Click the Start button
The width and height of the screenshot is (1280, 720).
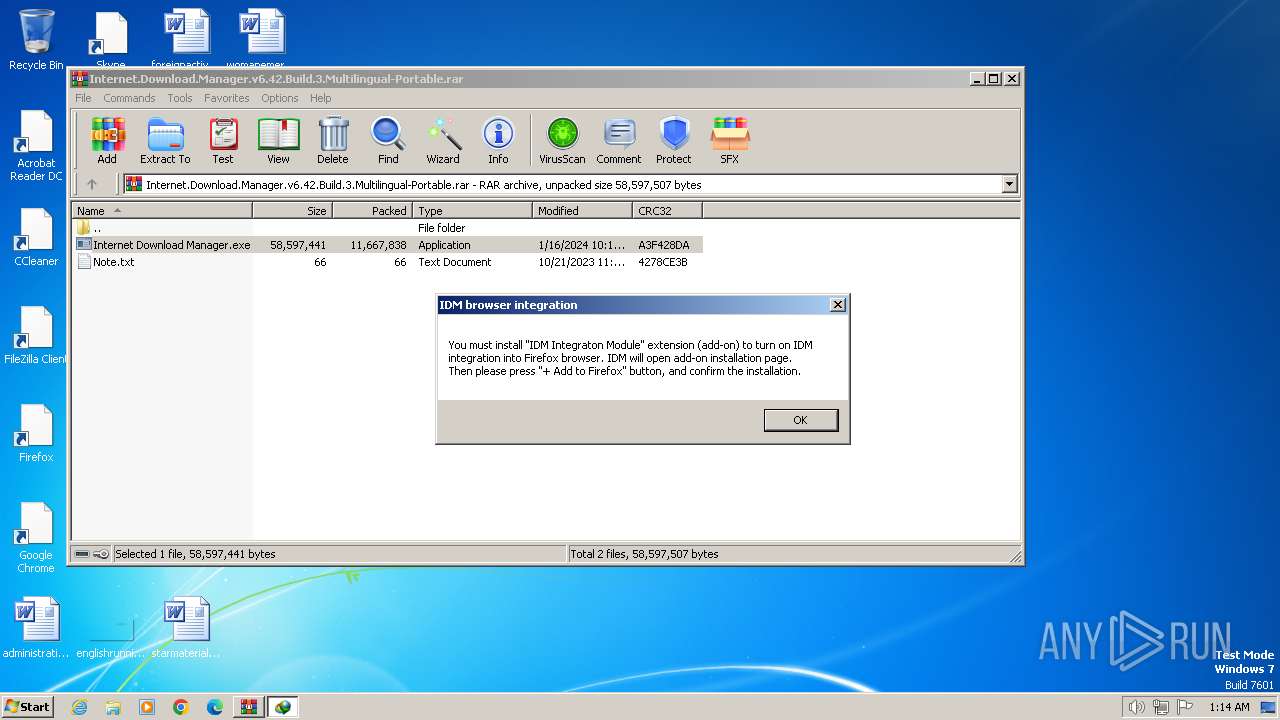coord(27,707)
